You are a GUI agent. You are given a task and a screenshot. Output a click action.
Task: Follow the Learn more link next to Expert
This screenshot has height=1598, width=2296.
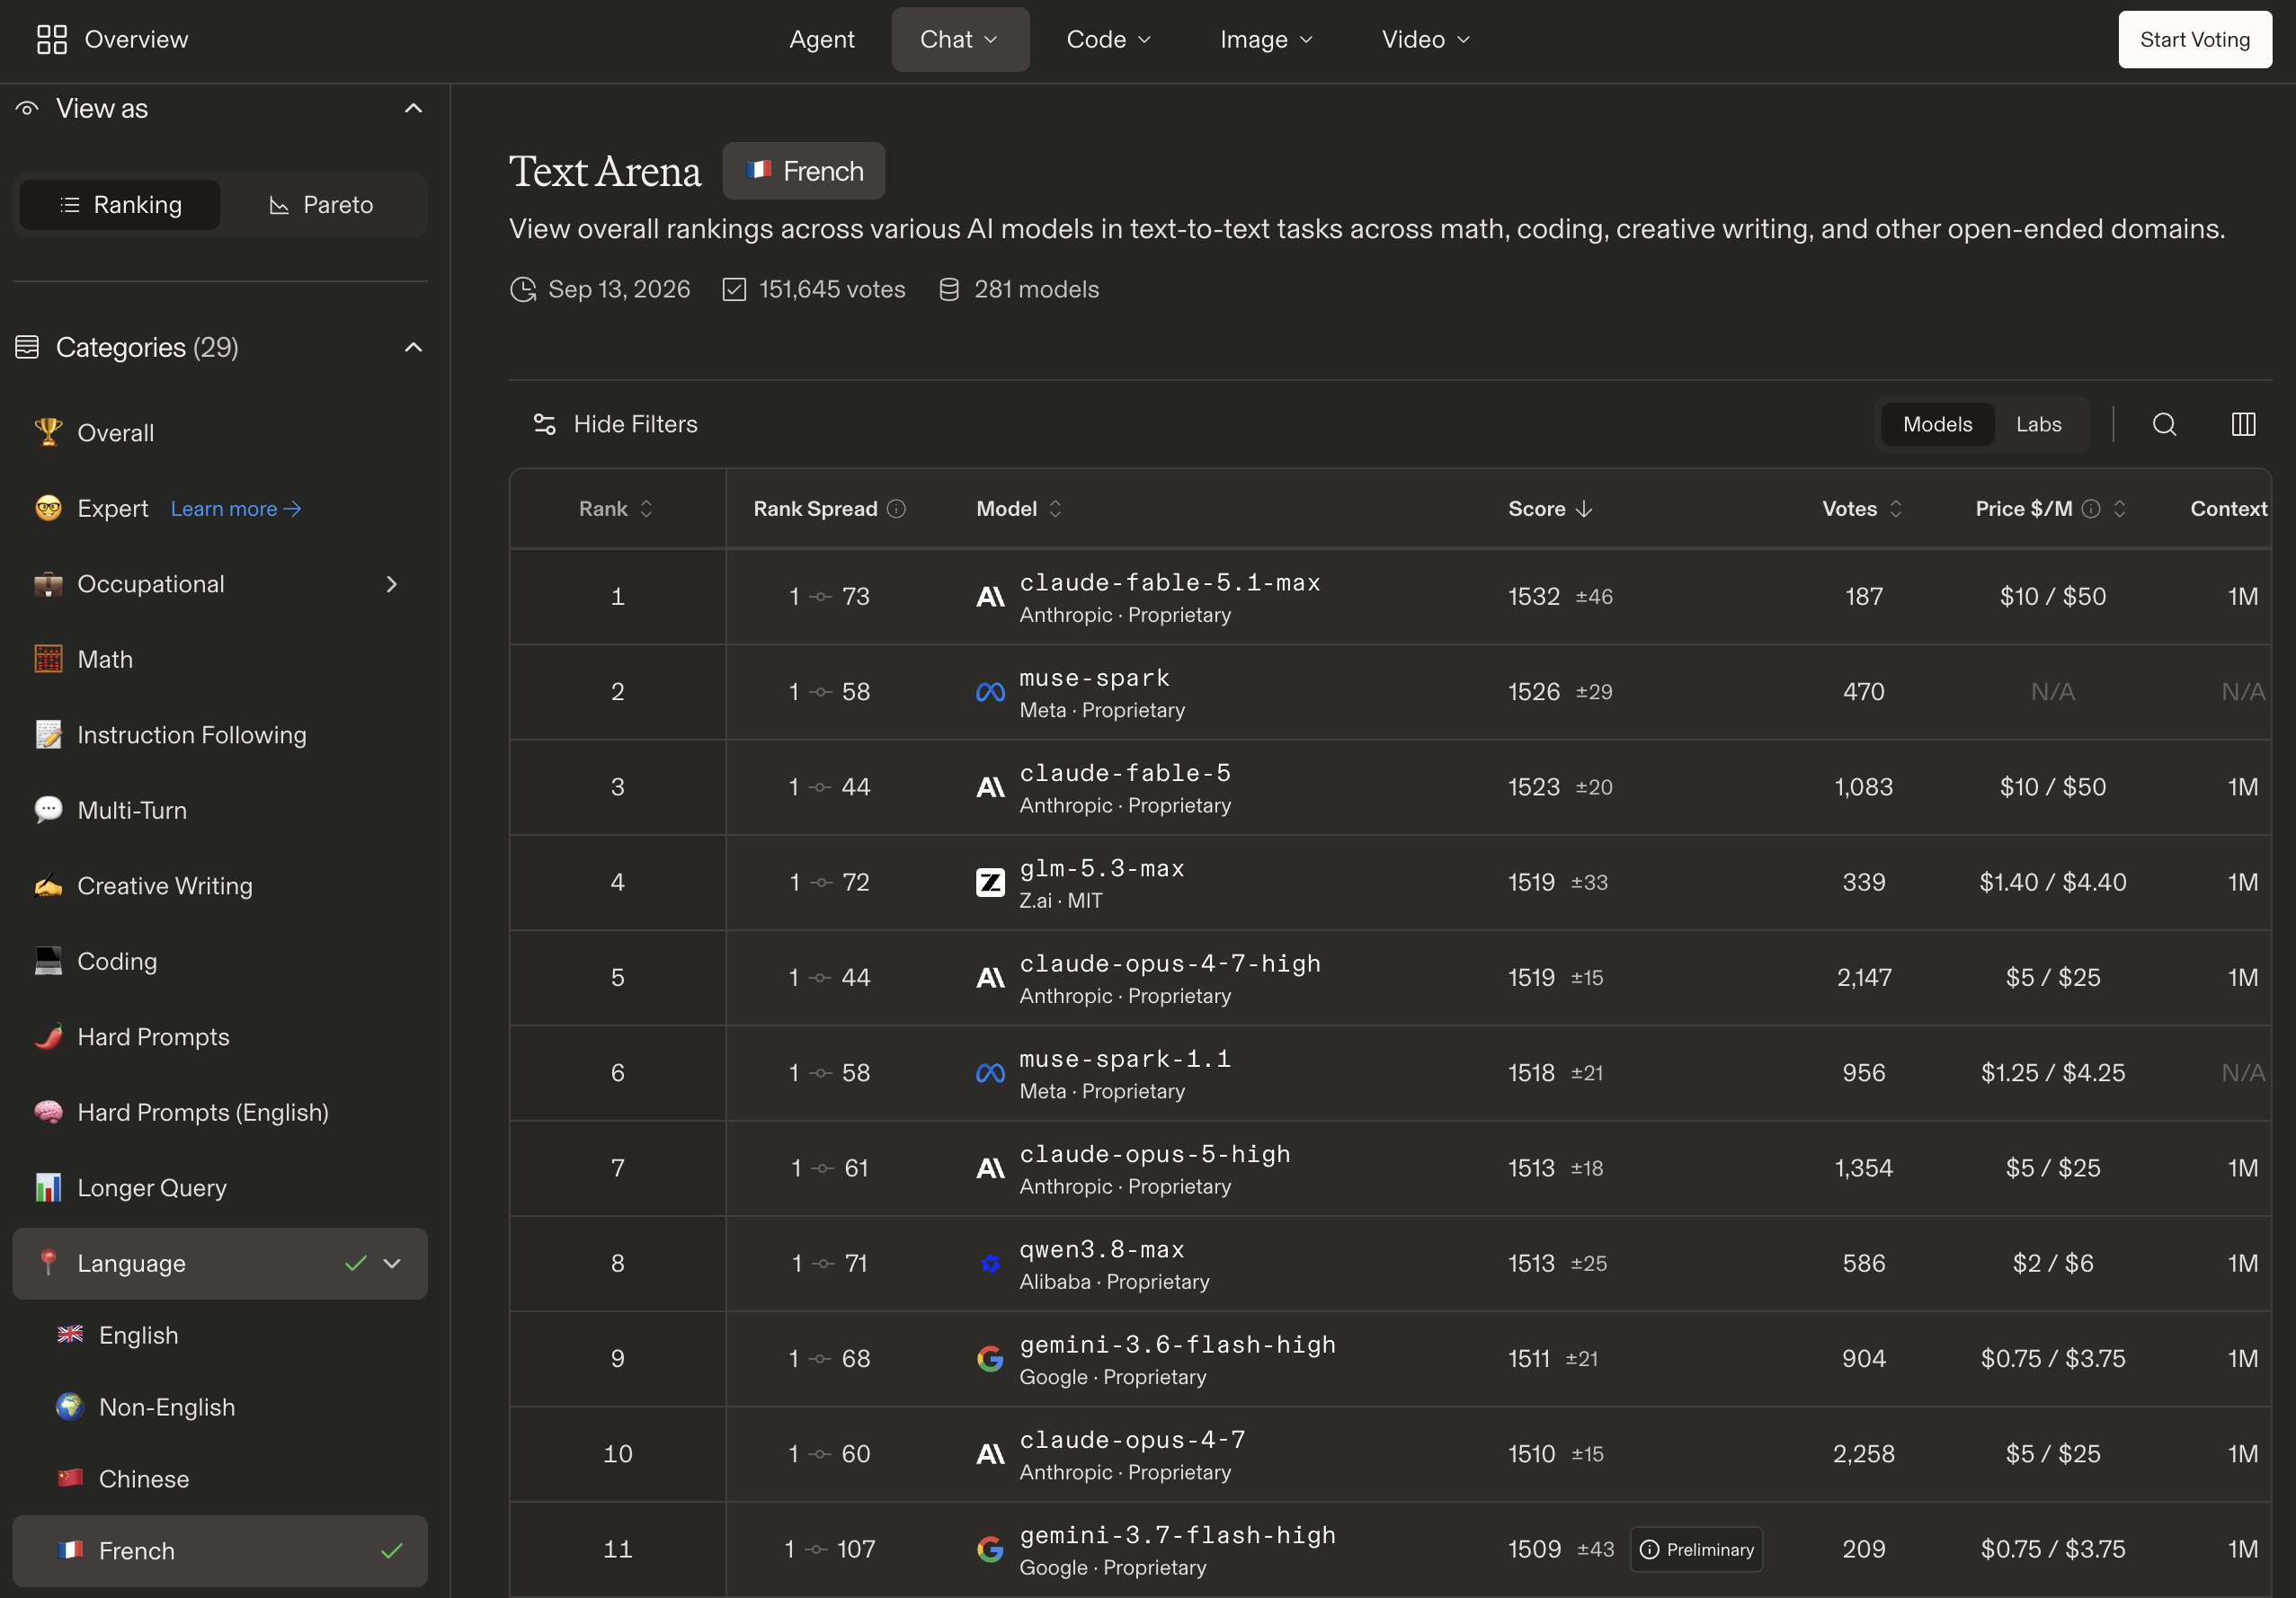[235, 509]
